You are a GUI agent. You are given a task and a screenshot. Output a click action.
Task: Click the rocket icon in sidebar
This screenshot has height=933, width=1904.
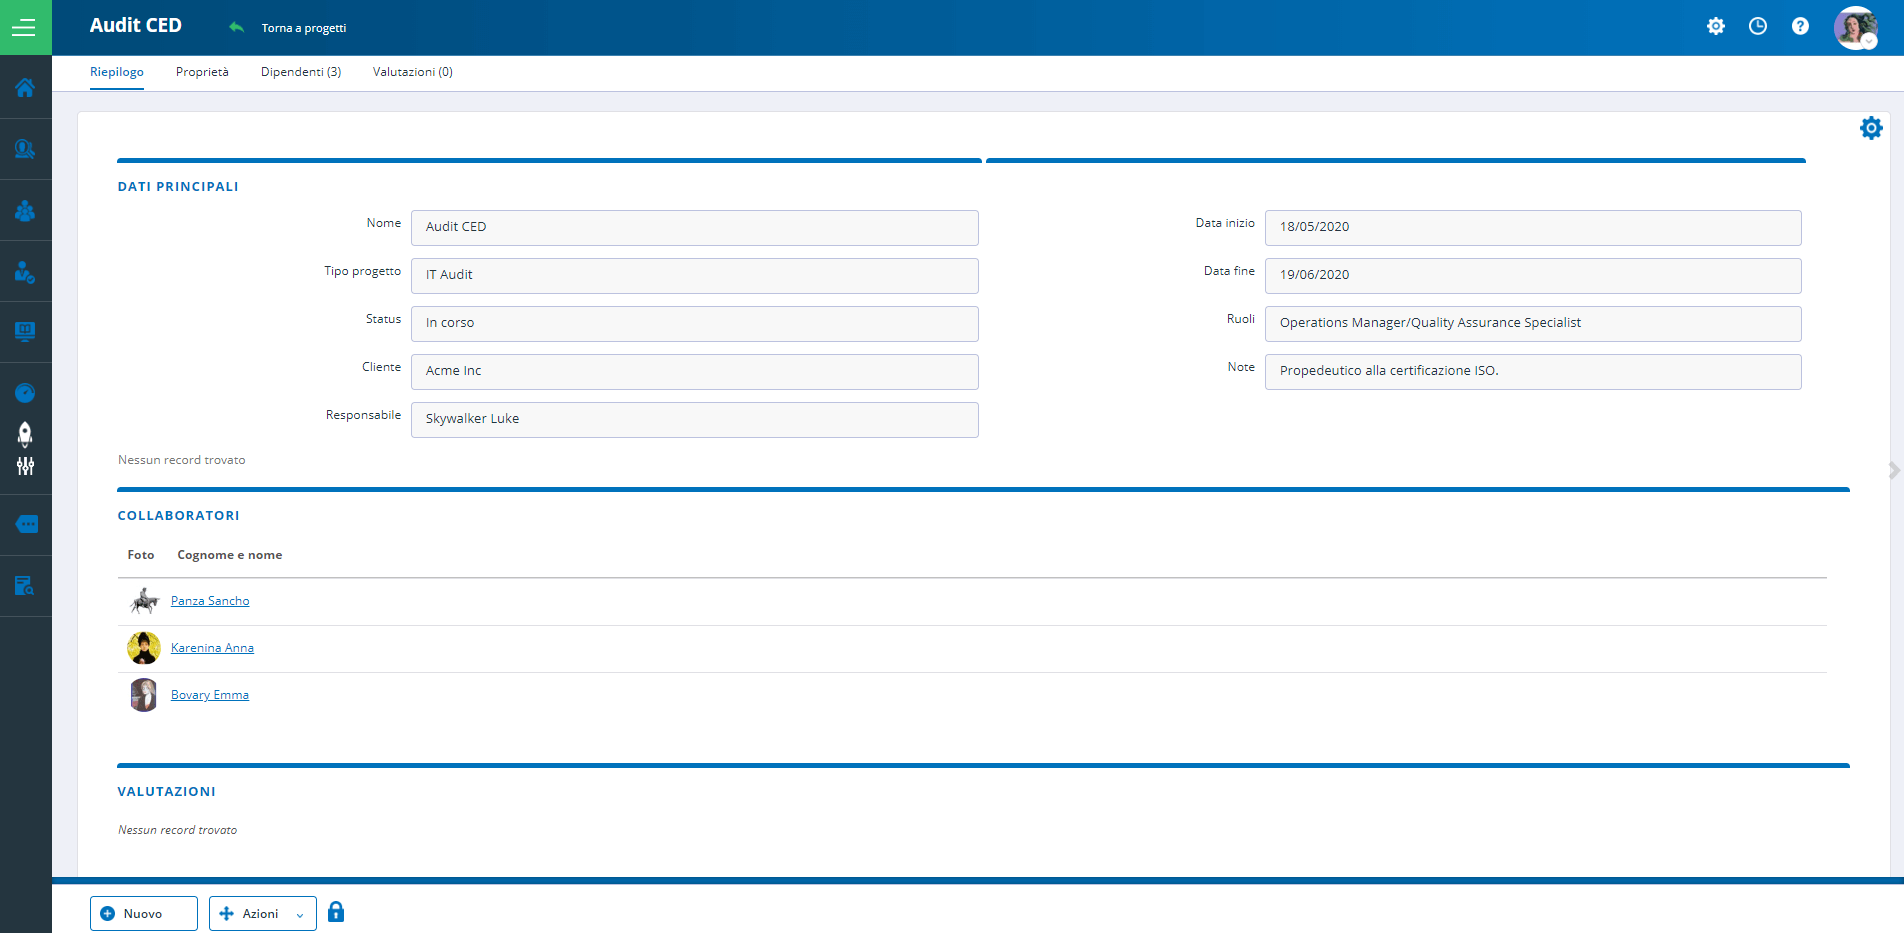25,433
